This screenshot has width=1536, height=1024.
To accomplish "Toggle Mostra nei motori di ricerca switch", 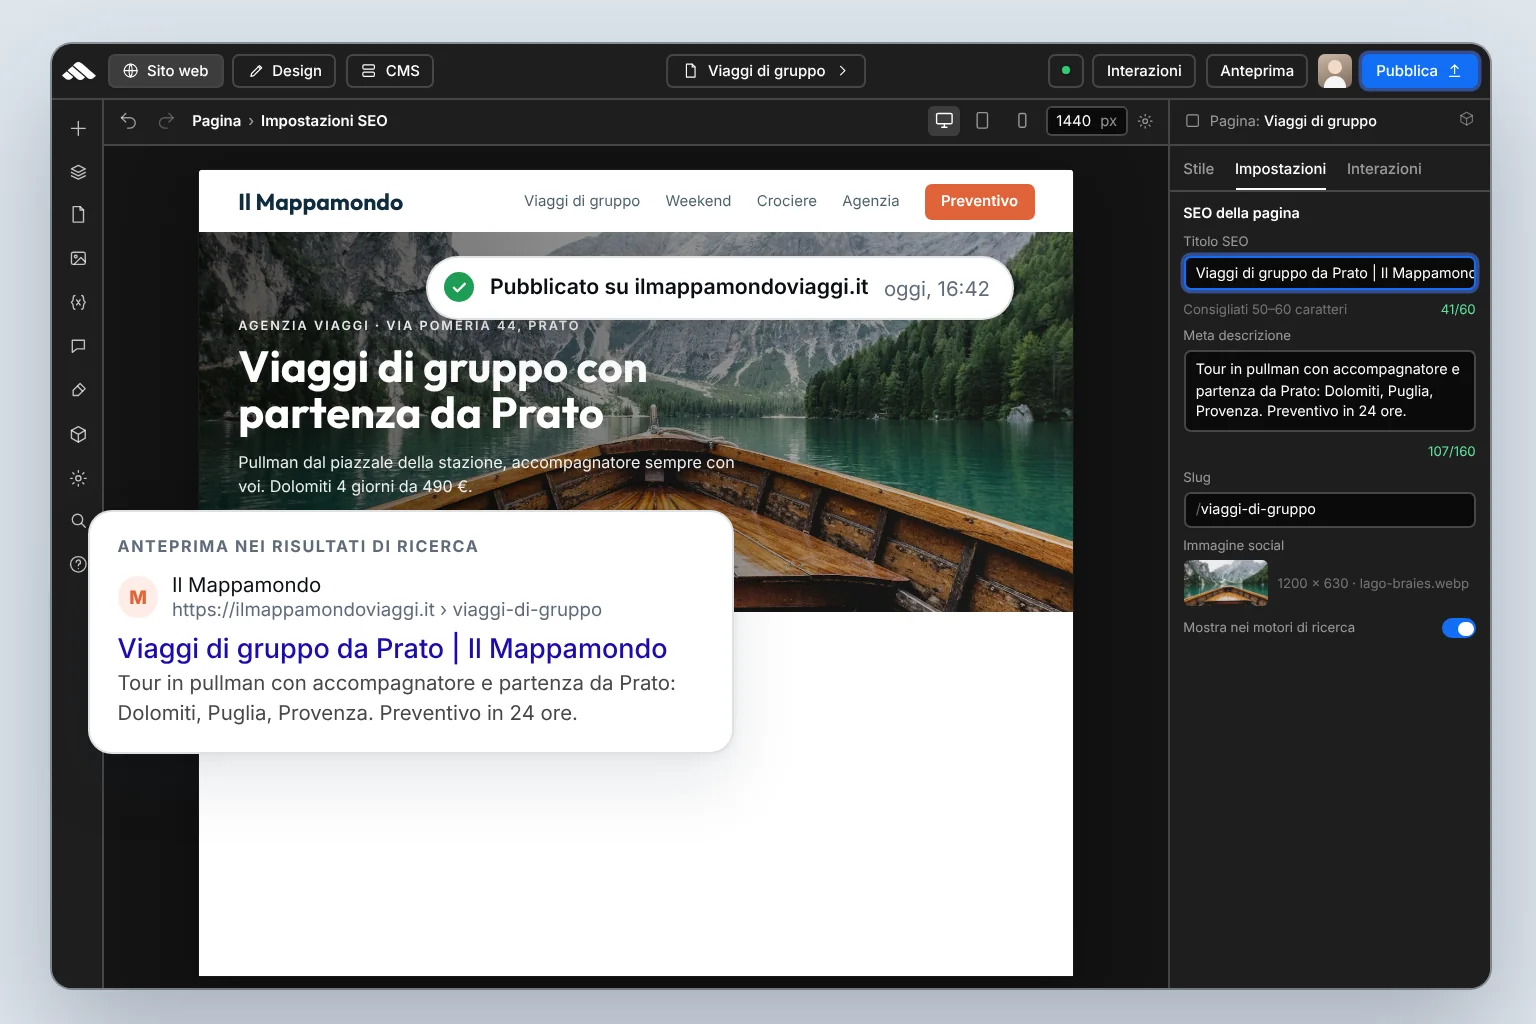I will click(x=1458, y=628).
